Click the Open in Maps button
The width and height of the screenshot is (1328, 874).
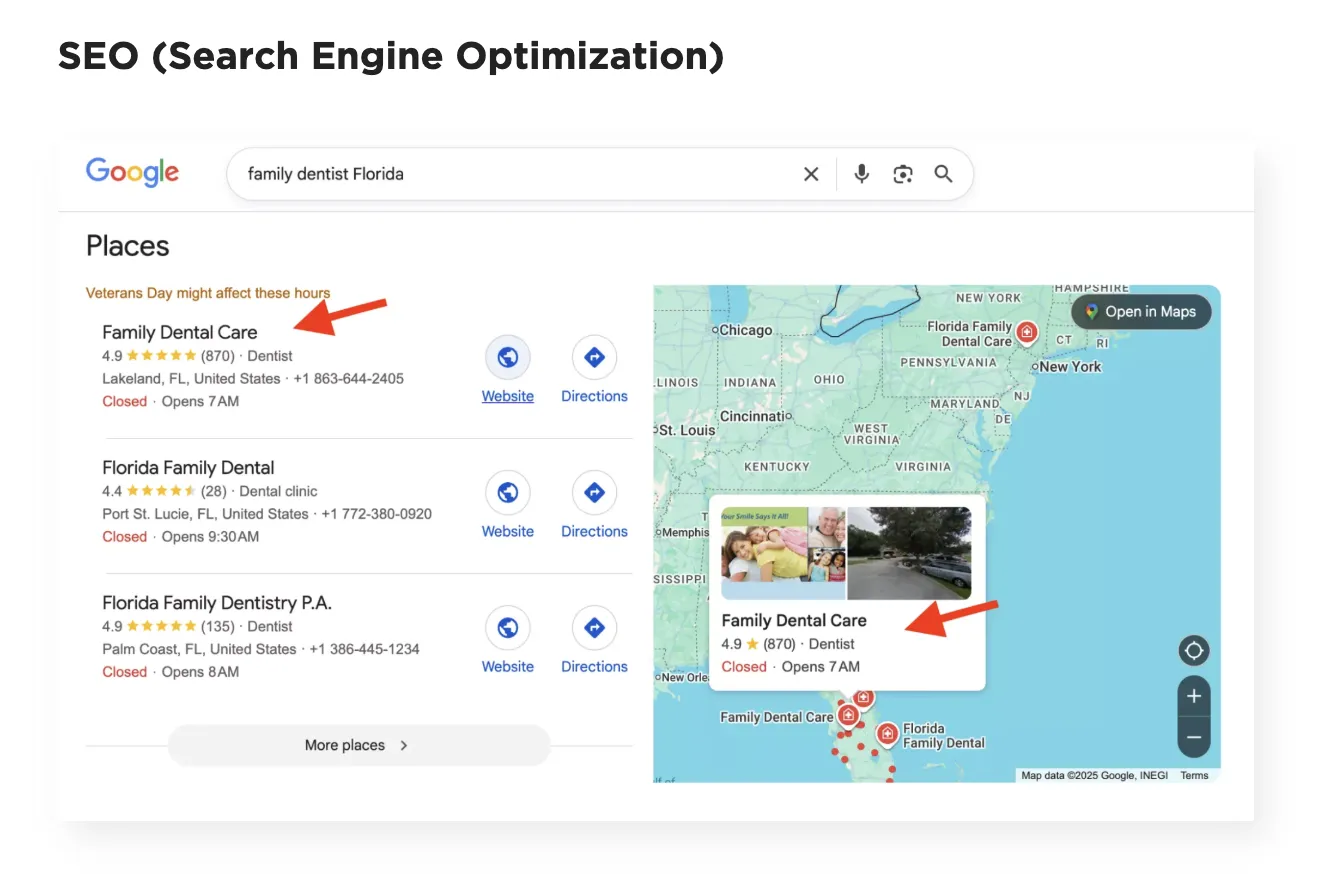1140,311
